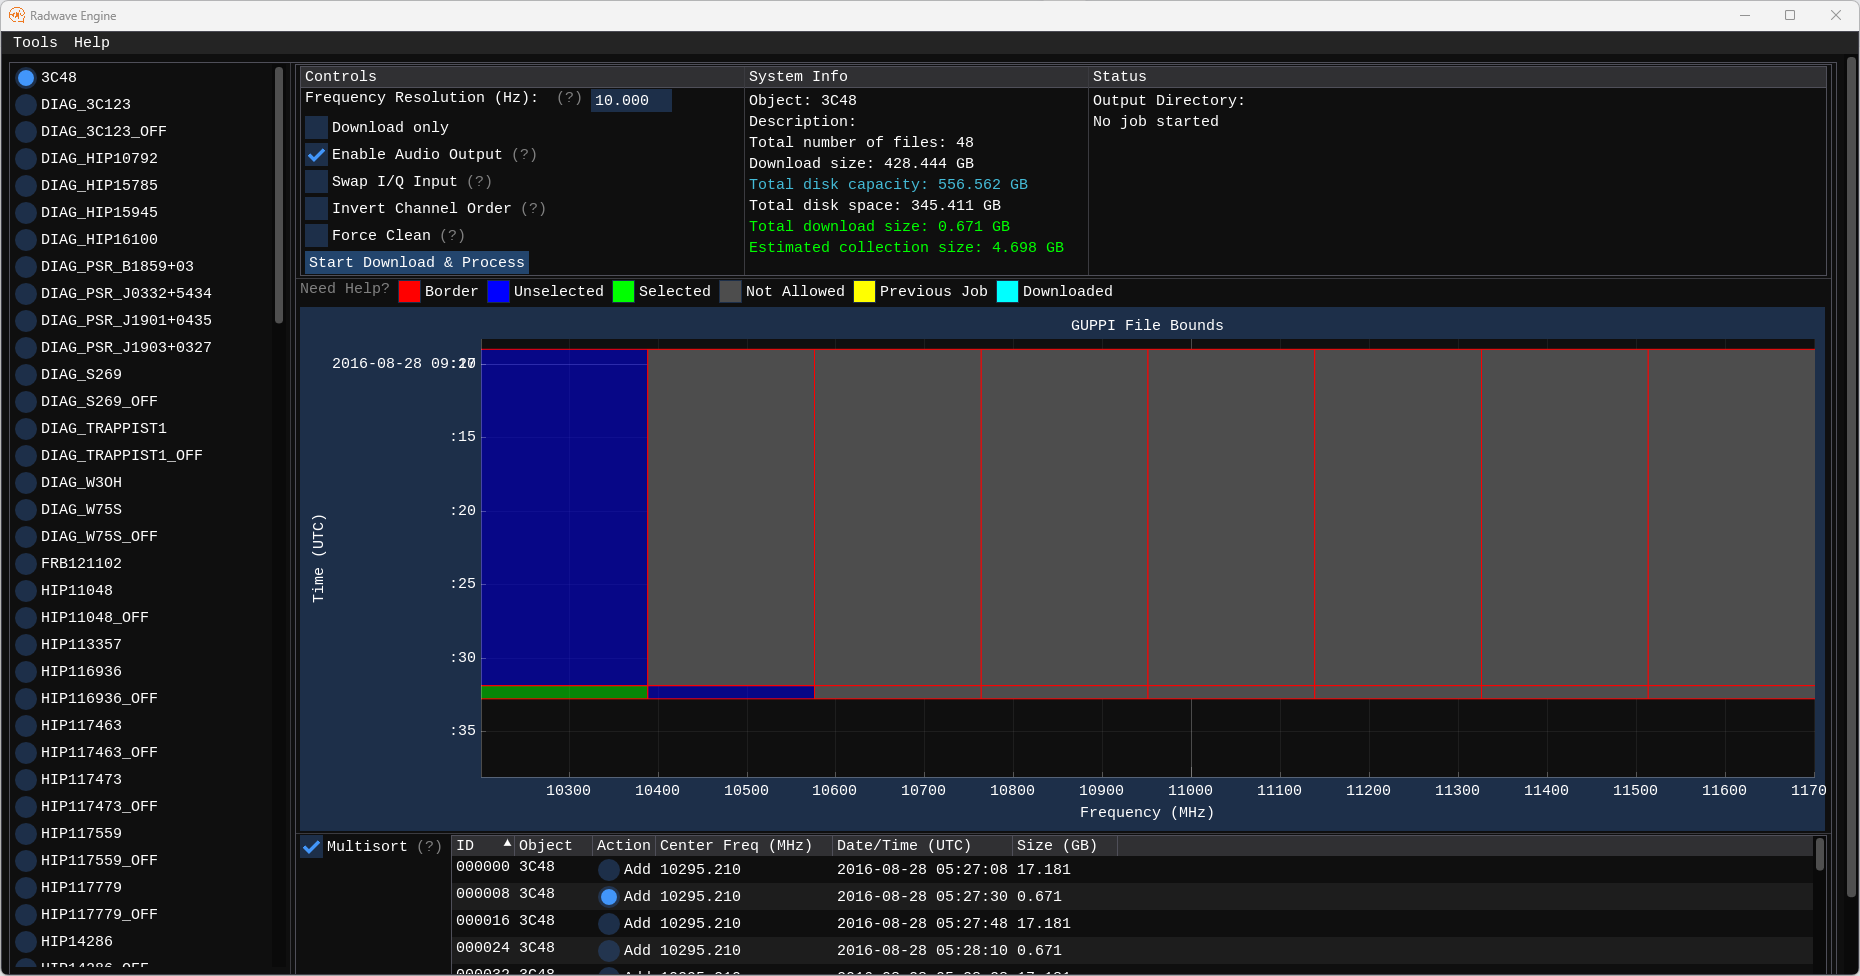Click the green Selected color swatch
1860x976 pixels.
pyautogui.click(x=623, y=291)
